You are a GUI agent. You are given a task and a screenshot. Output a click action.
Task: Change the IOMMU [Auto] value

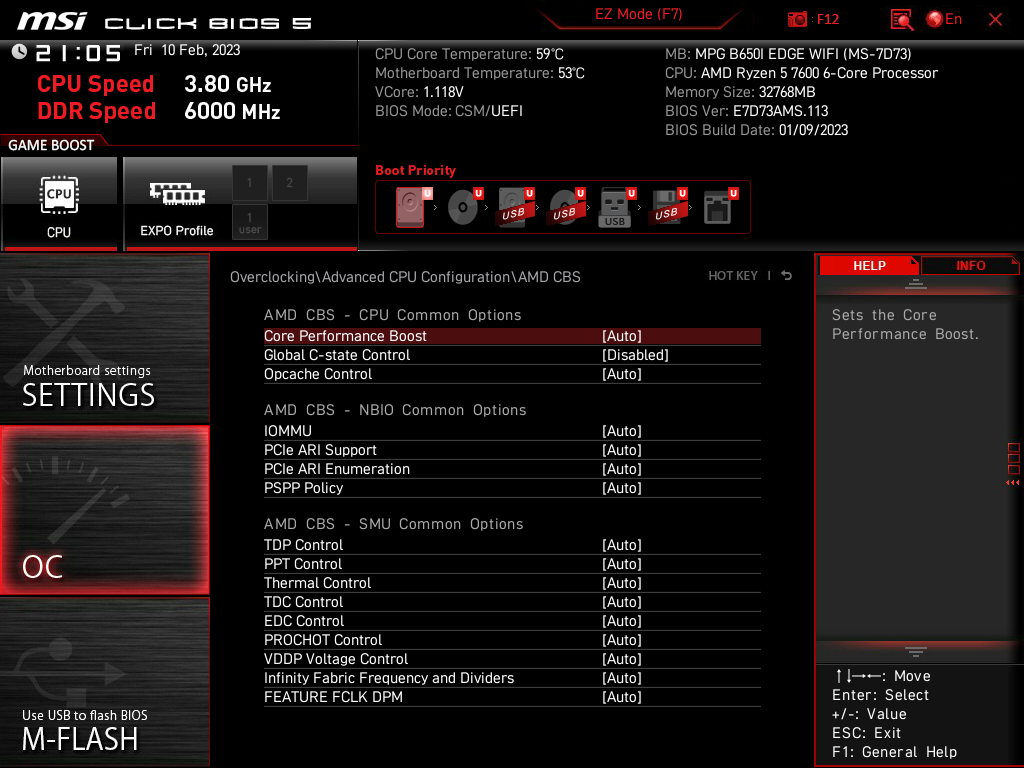click(x=622, y=431)
